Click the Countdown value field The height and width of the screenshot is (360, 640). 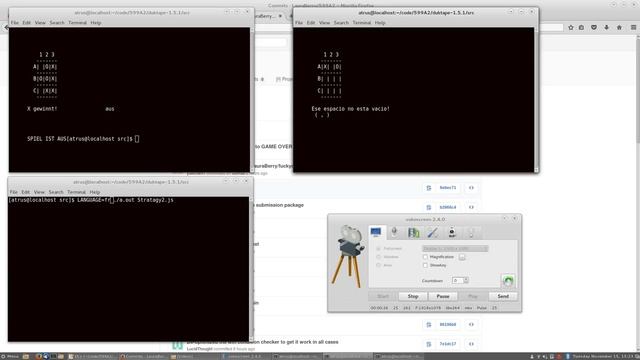458,280
